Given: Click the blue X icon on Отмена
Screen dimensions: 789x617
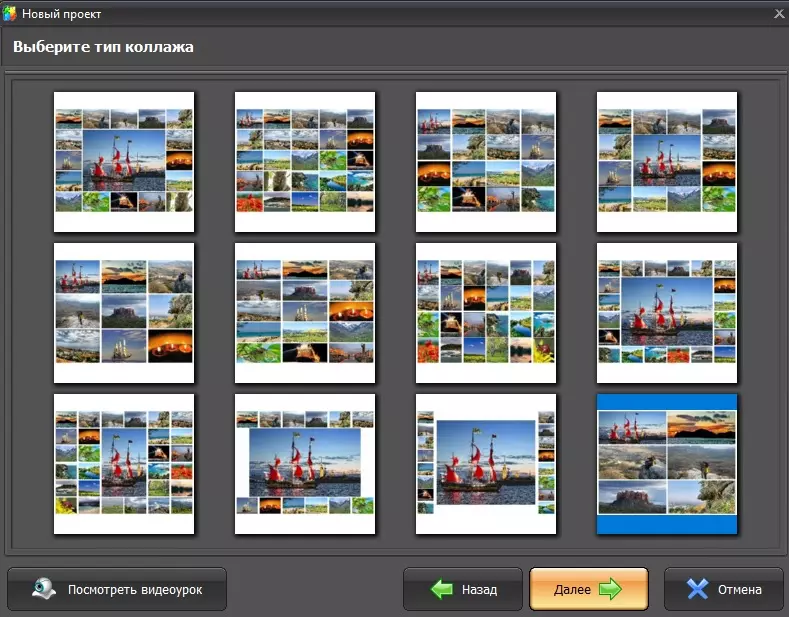Looking at the screenshot, I should point(697,589).
